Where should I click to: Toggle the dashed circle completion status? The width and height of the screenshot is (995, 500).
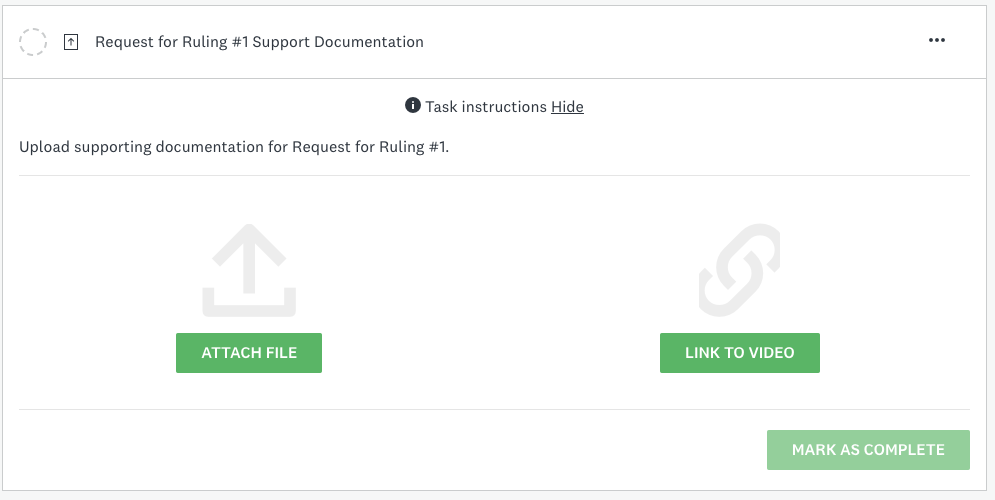click(33, 42)
